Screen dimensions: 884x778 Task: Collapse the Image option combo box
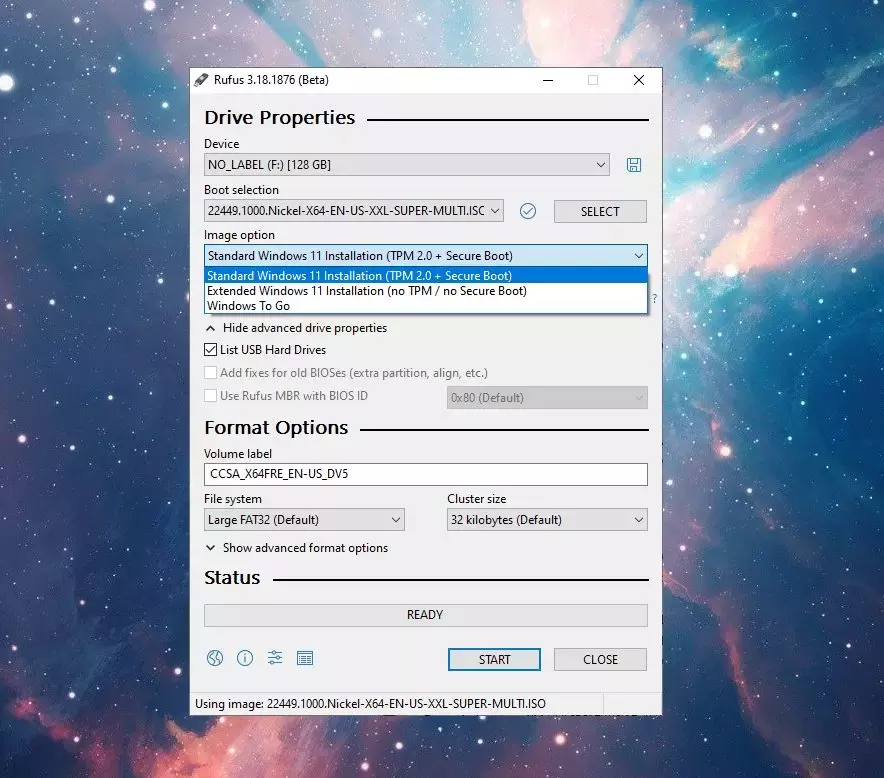point(426,255)
